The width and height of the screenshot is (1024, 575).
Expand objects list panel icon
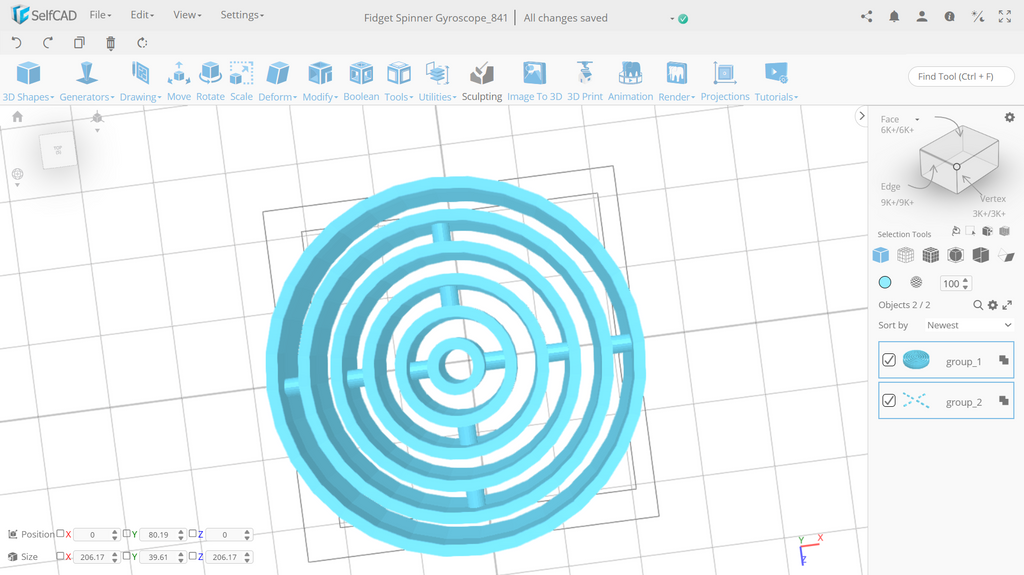[x=1008, y=305]
